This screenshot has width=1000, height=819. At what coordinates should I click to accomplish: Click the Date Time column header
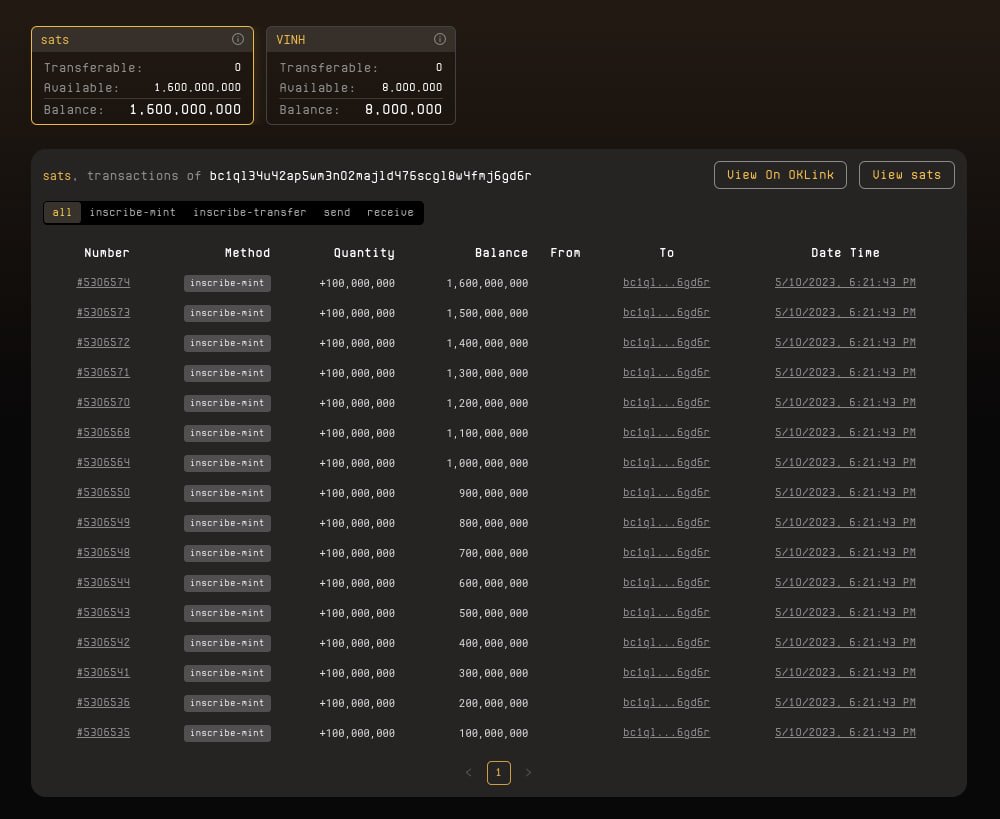(845, 253)
